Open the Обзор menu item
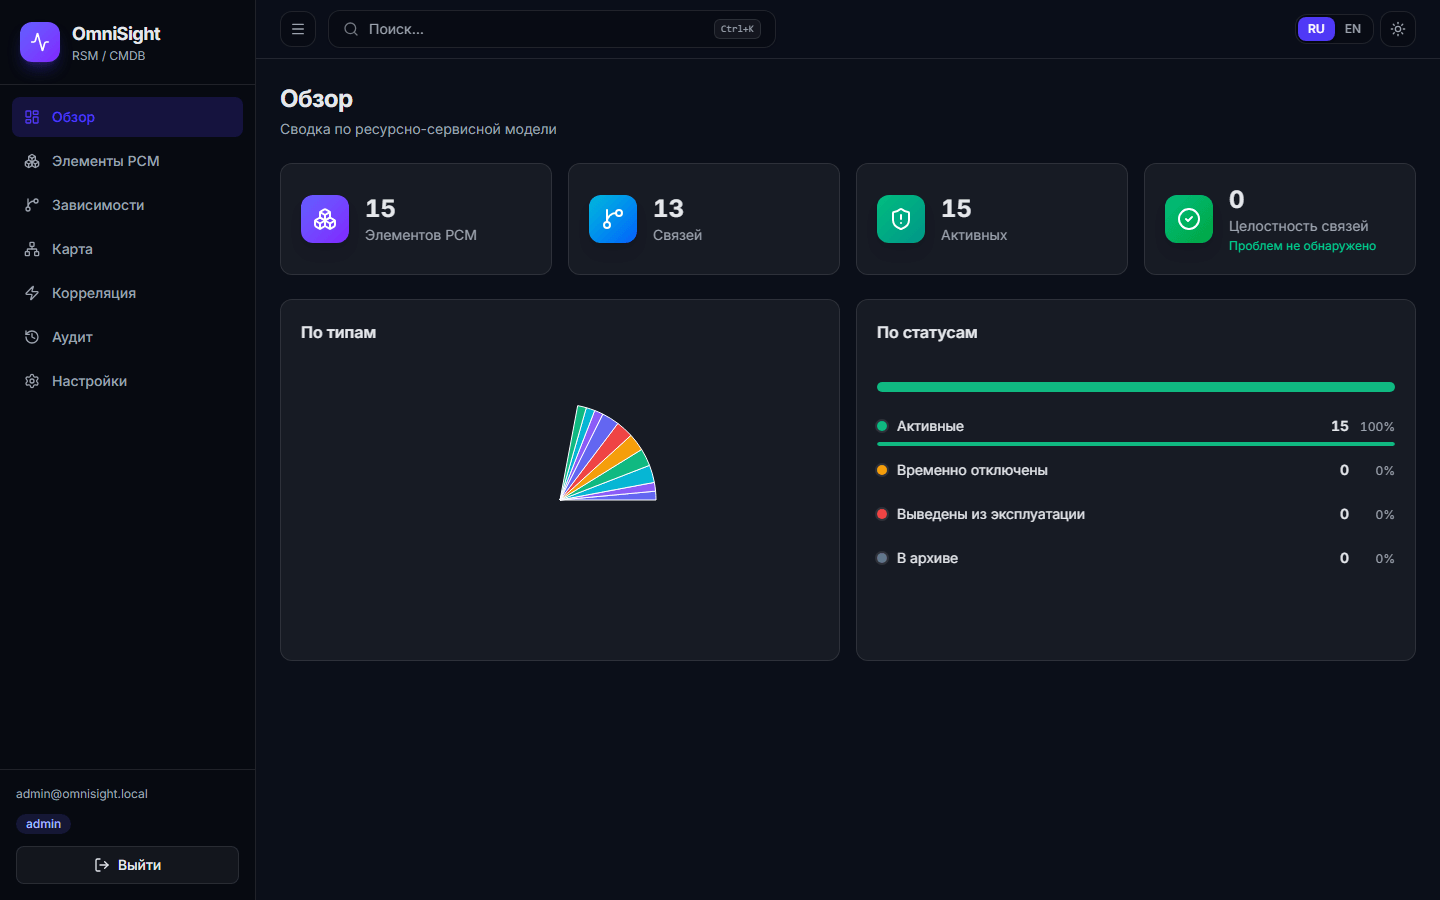 pos(127,117)
